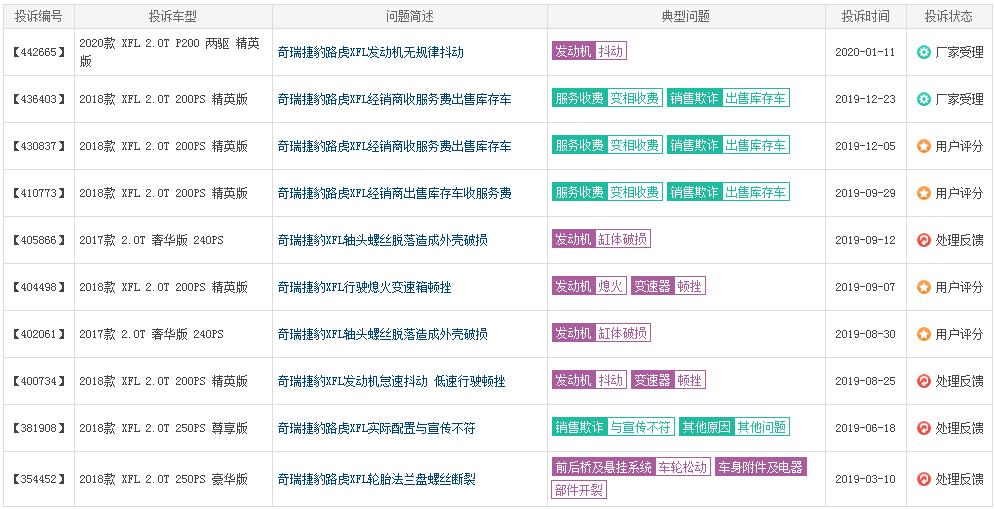Click model 2018款 XFL 2.0T 250PS 尊享版
Viewport: 995px width, 509px height.
[x=164, y=428]
